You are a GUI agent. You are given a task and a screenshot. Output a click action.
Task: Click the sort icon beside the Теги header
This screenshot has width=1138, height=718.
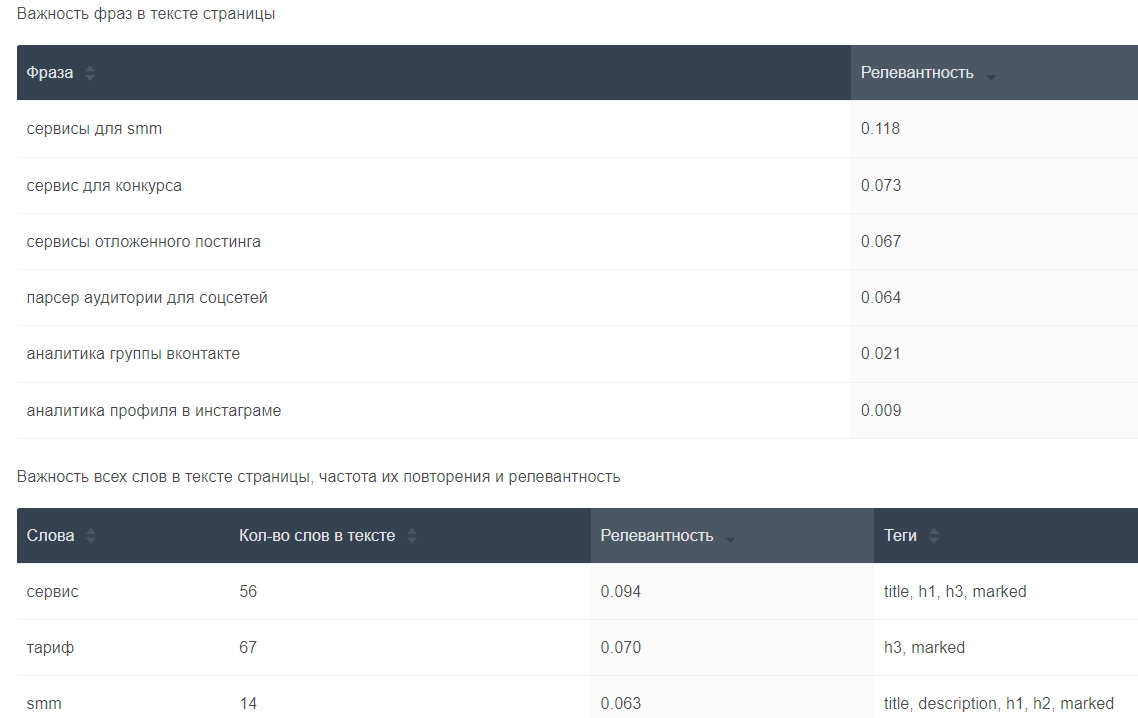click(x=934, y=536)
